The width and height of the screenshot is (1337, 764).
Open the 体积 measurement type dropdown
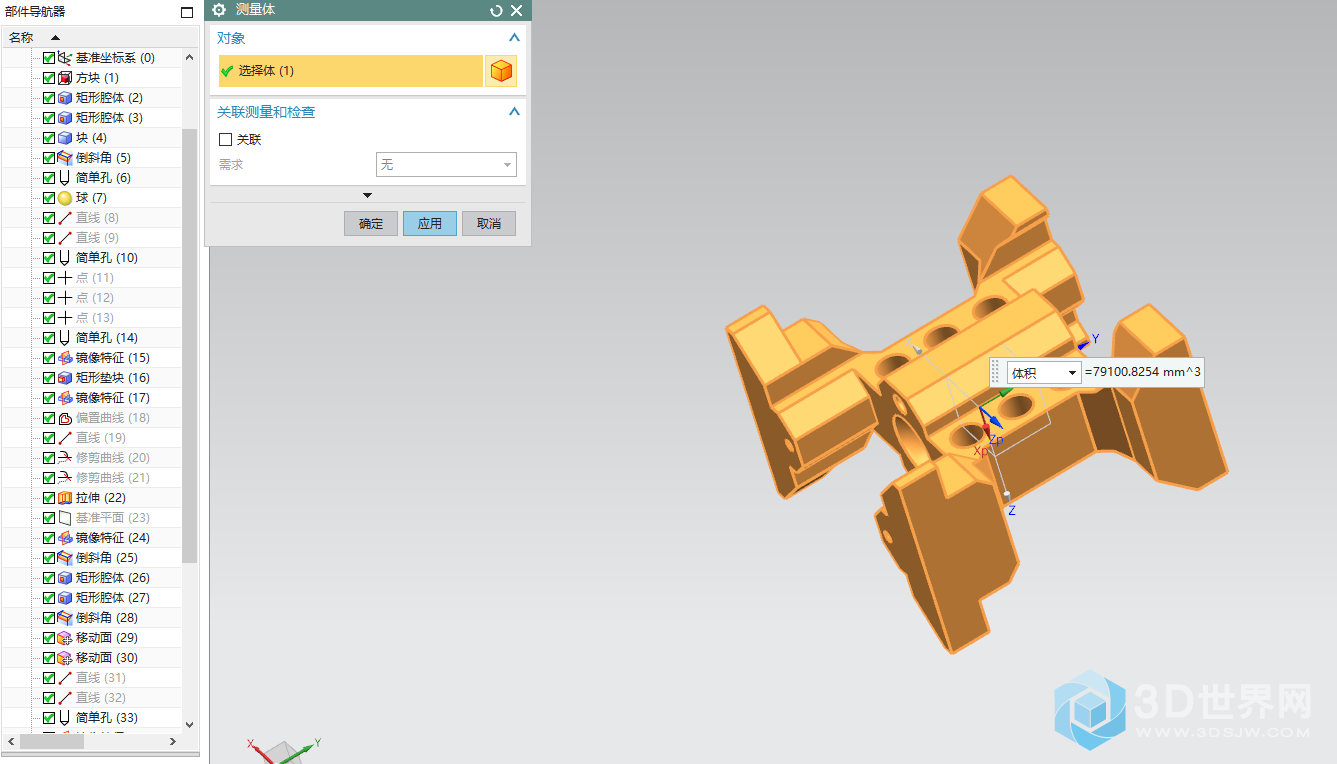click(x=1044, y=373)
